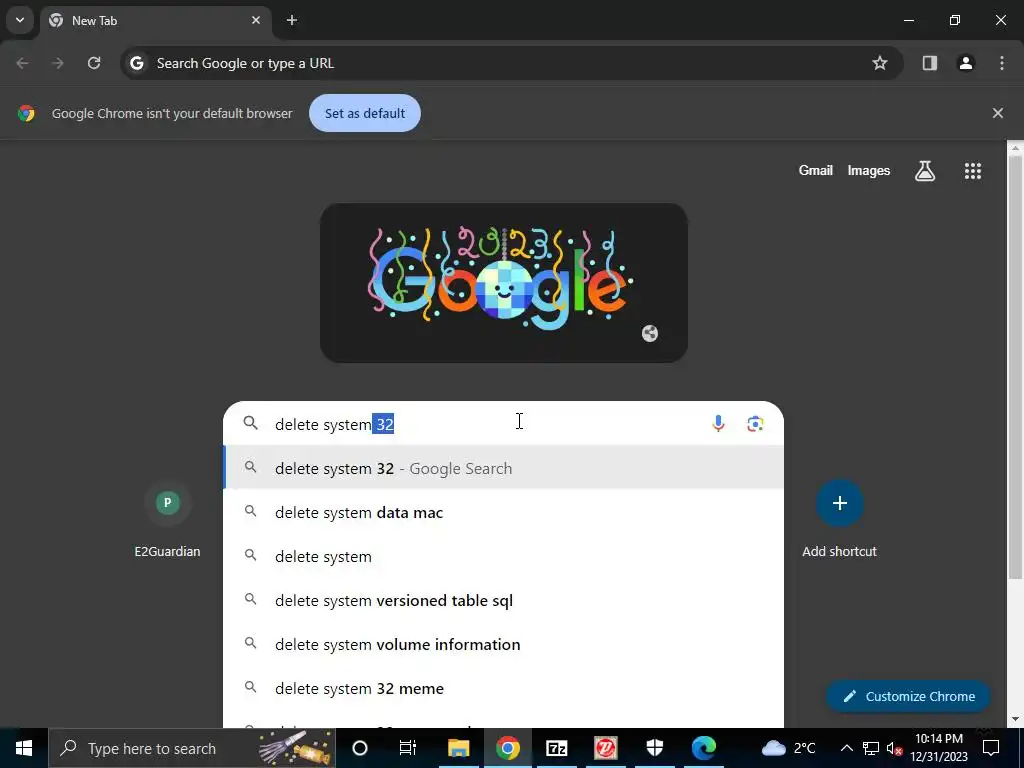Viewport: 1024px width, 768px height.
Task: Open File Explorer from taskbar
Action: pyautogui.click(x=458, y=748)
